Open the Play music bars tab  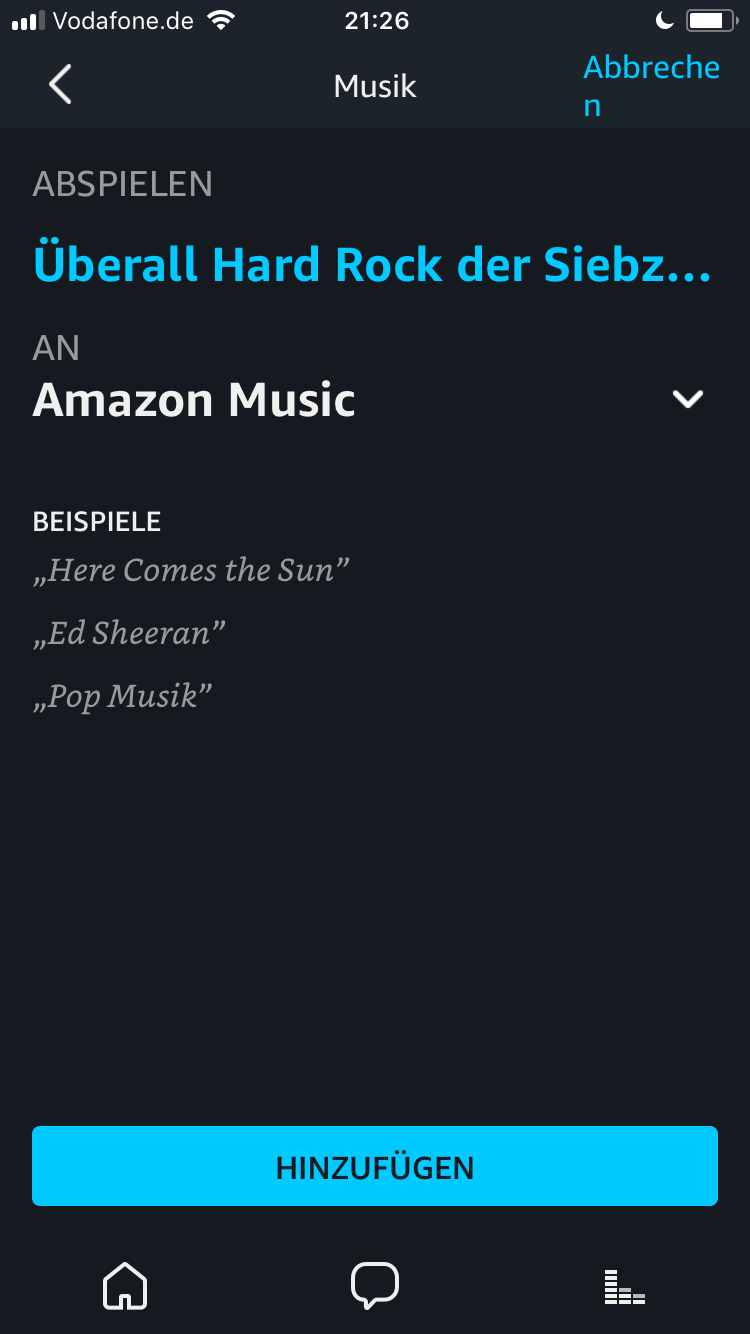click(x=625, y=1286)
